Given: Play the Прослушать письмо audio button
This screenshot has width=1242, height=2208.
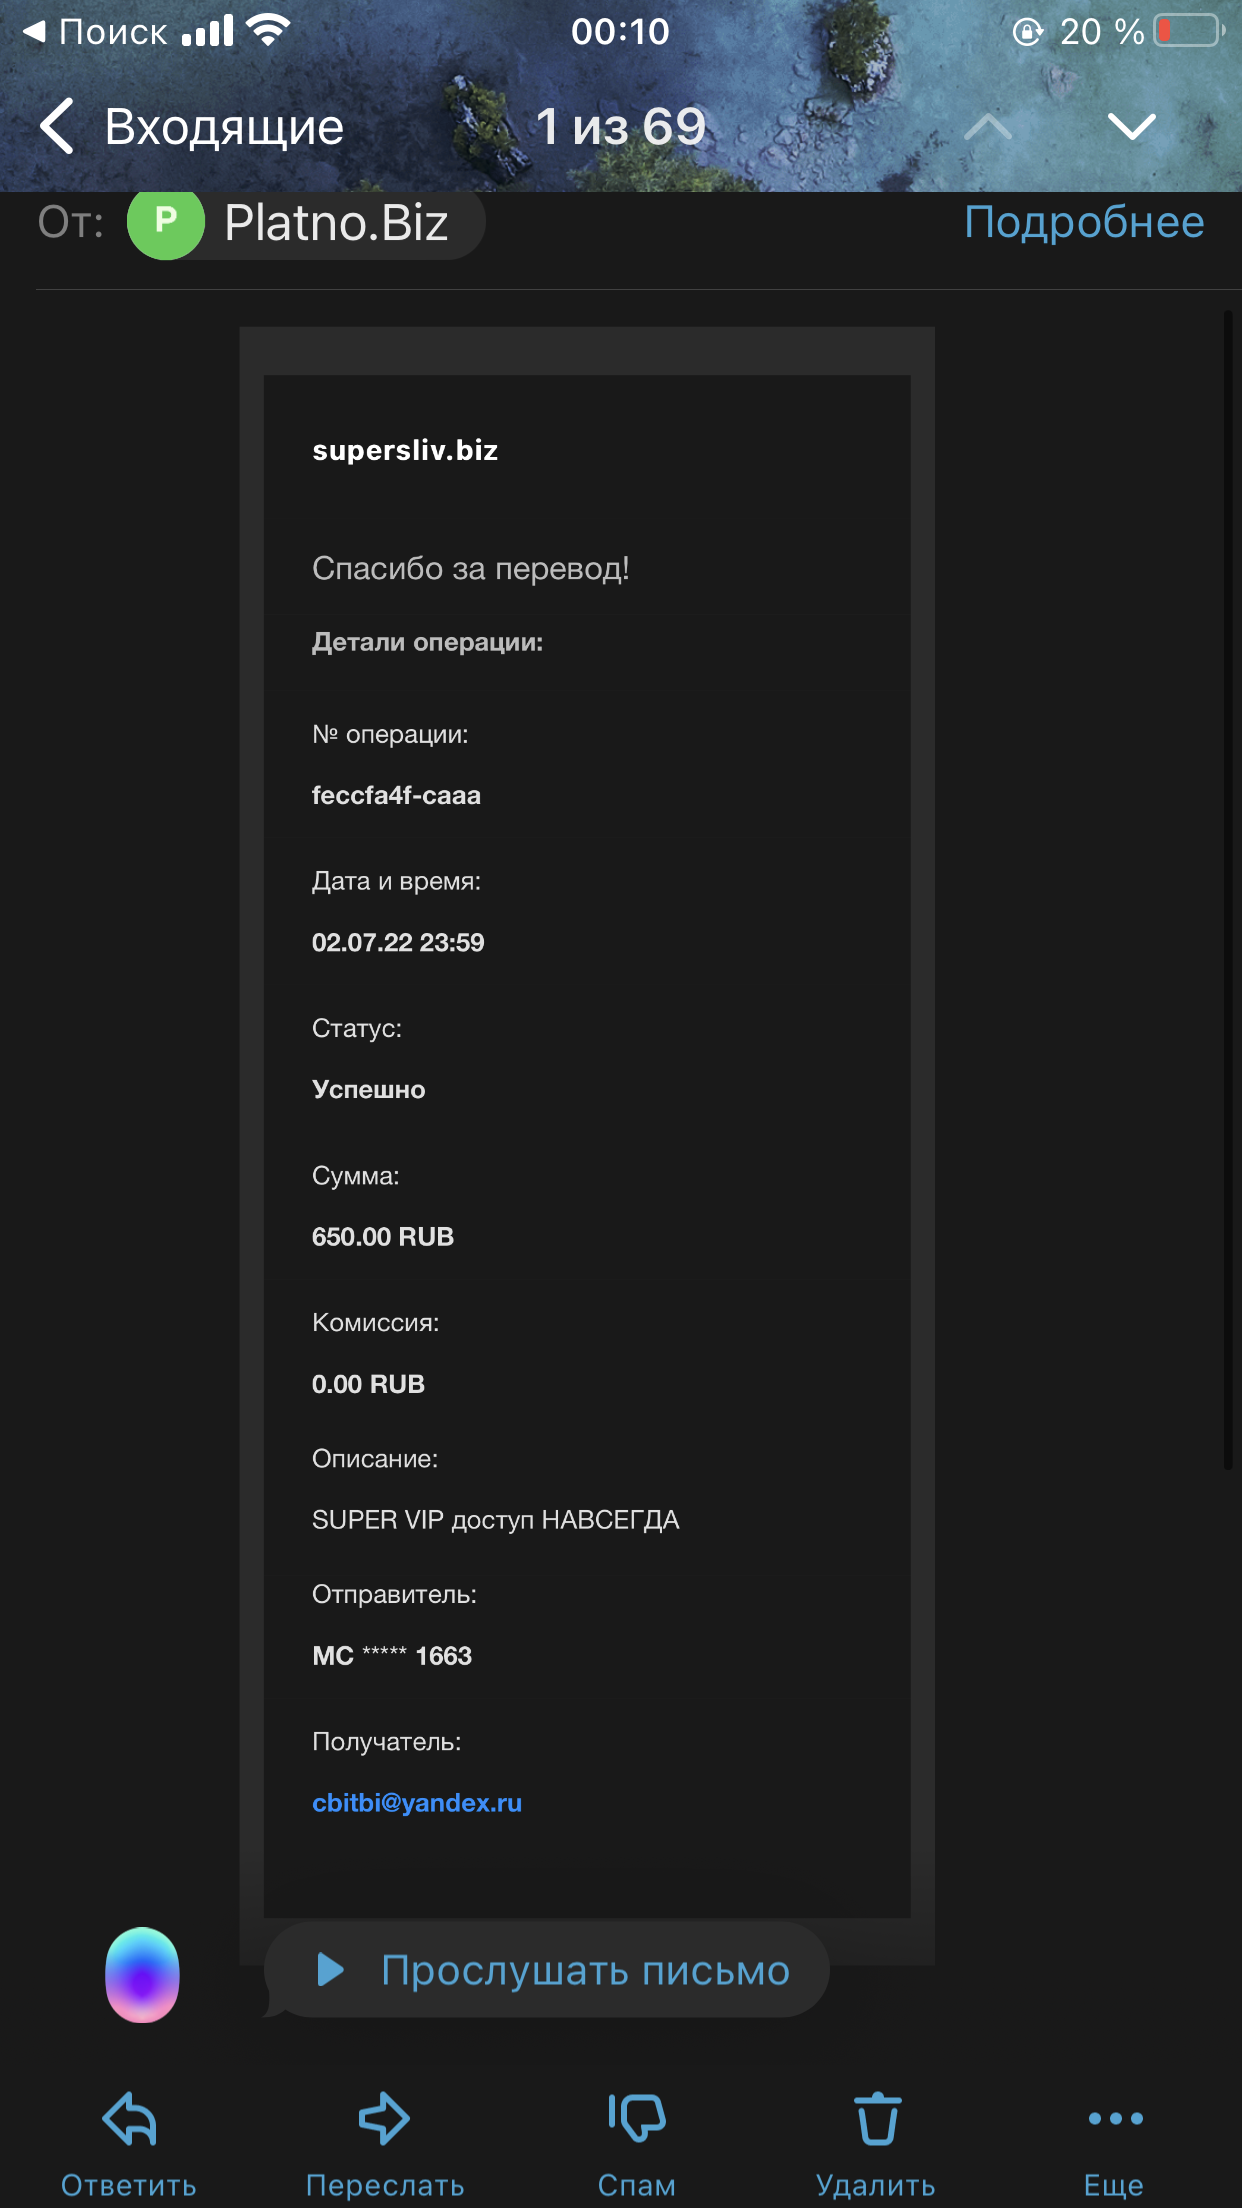Looking at the screenshot, I should pyautogui.click(x=547, y=1970).
